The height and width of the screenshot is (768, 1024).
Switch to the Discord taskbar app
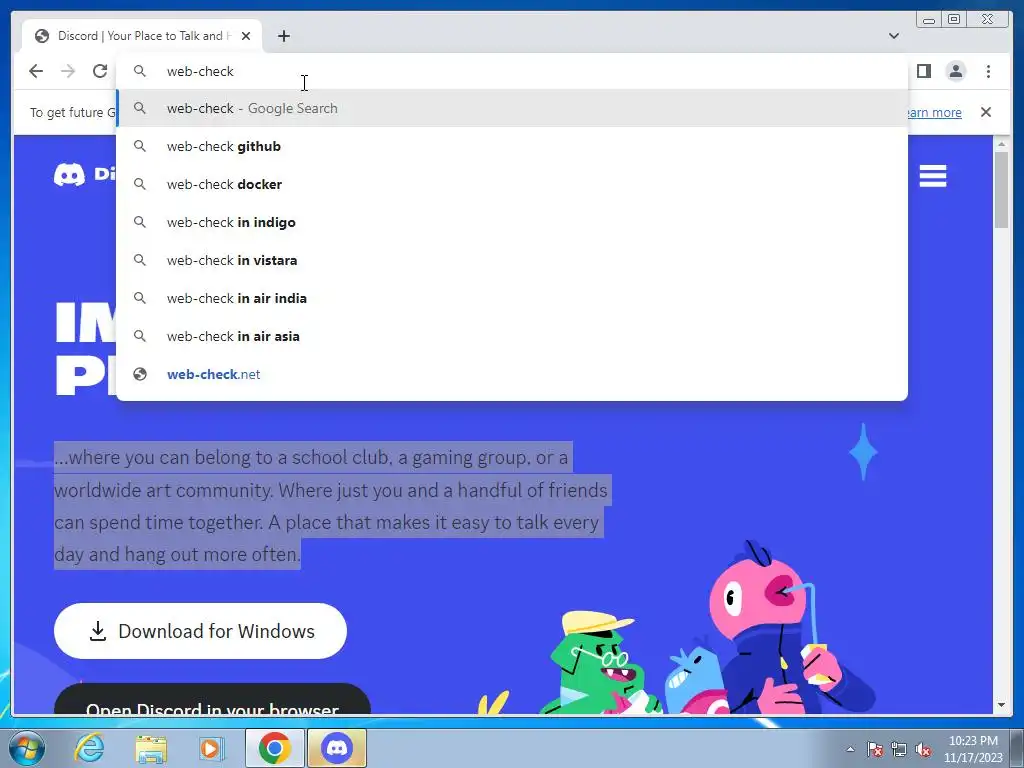[x=337, y=748]
